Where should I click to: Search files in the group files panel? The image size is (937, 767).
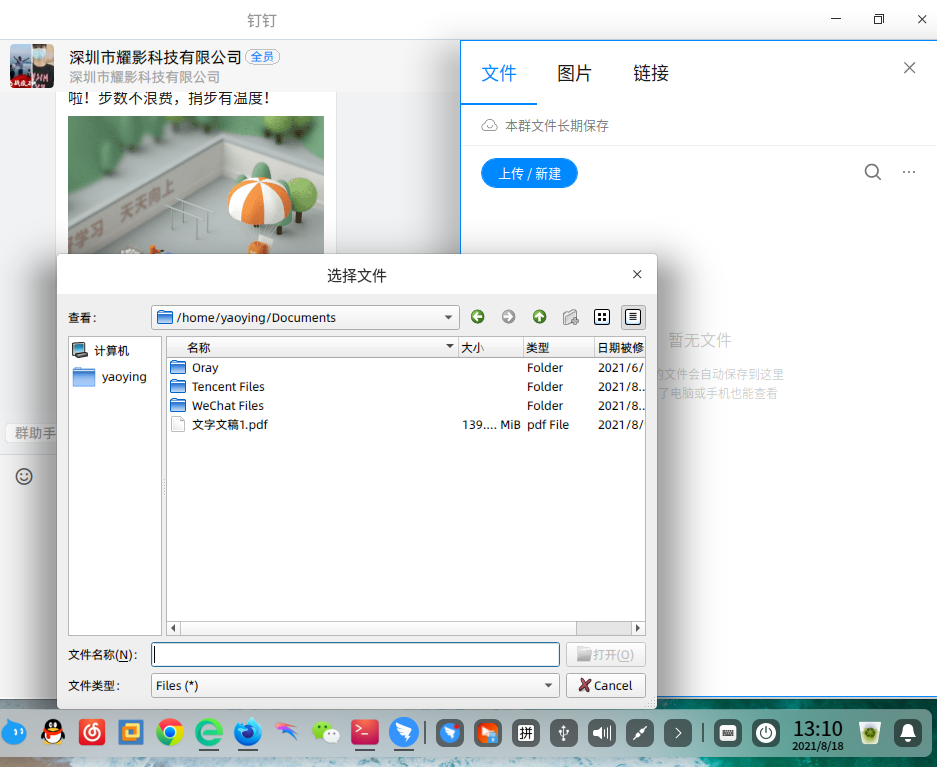point(872,172)
